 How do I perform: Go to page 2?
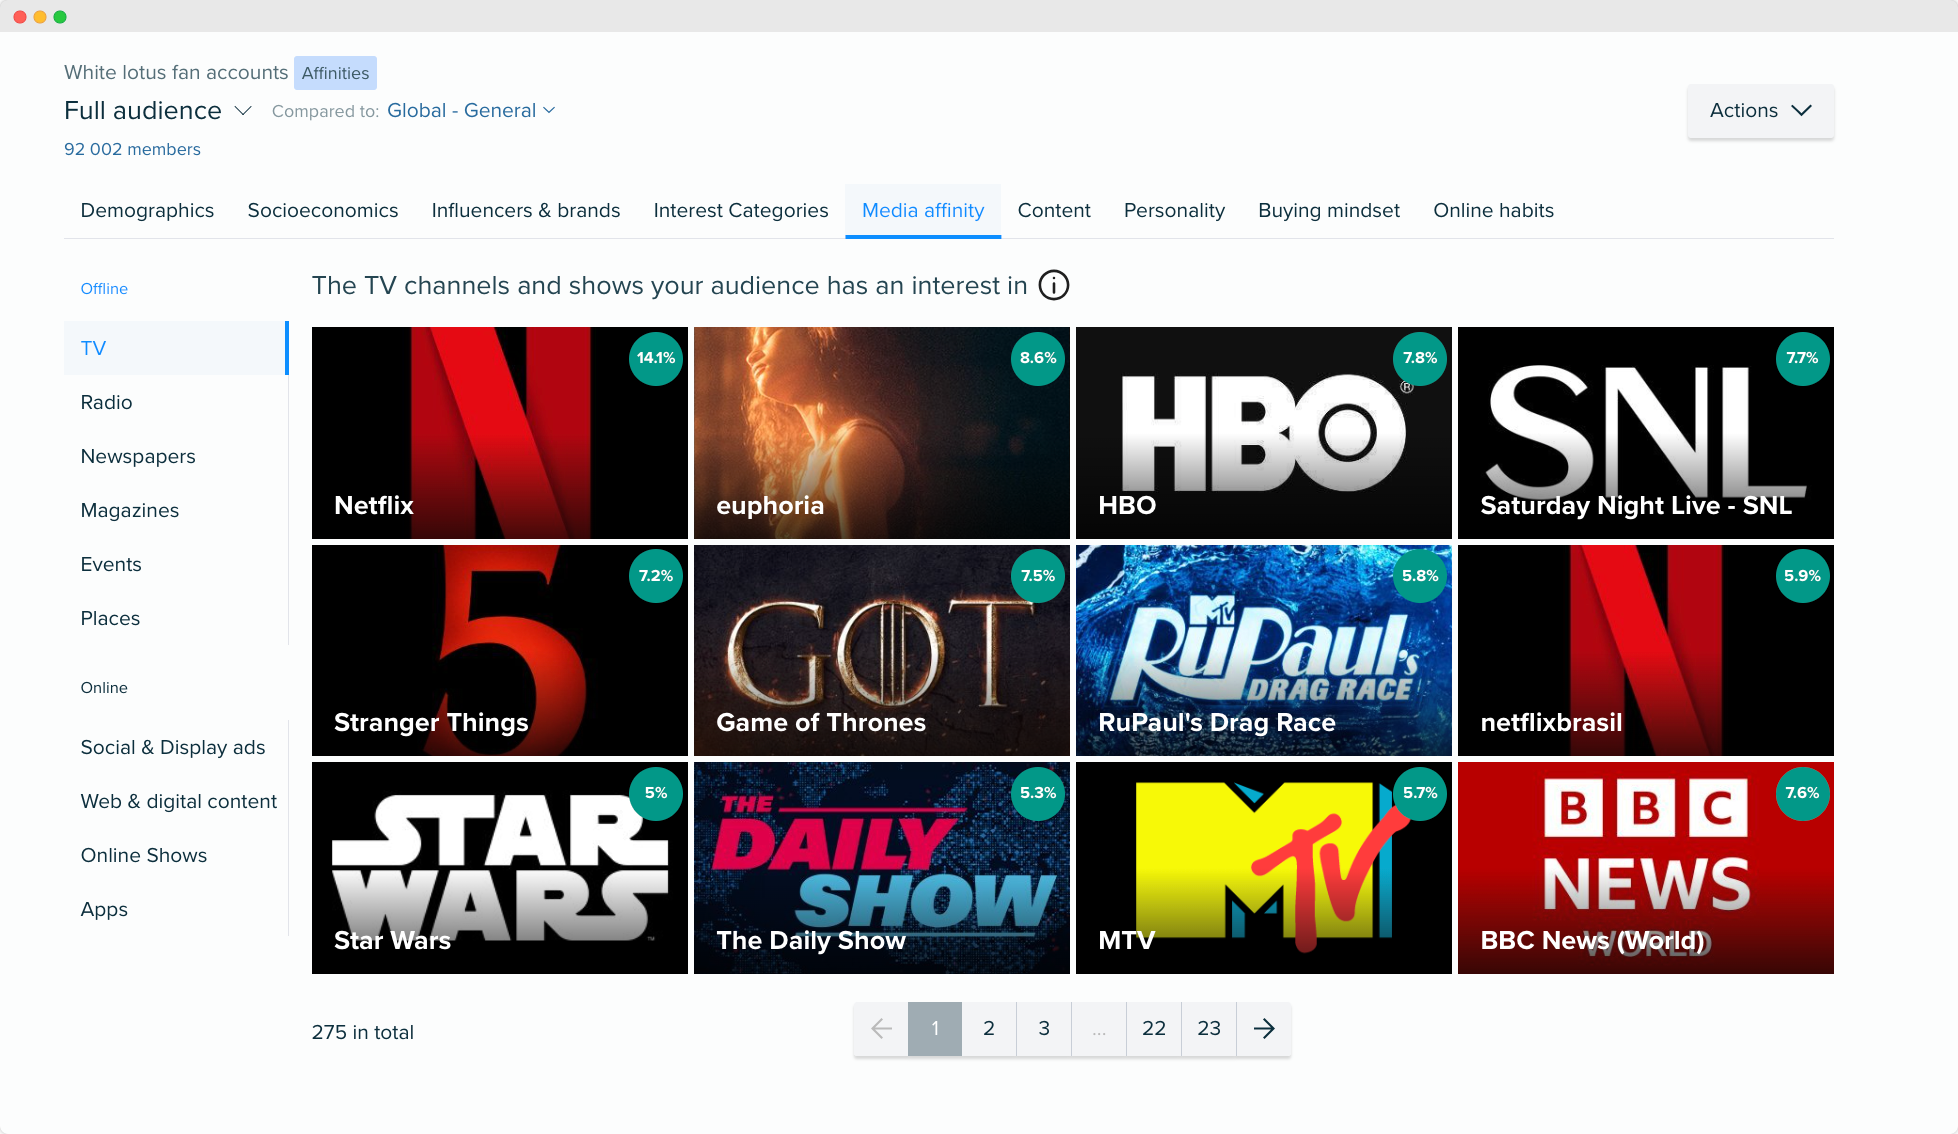point(989,1029)
